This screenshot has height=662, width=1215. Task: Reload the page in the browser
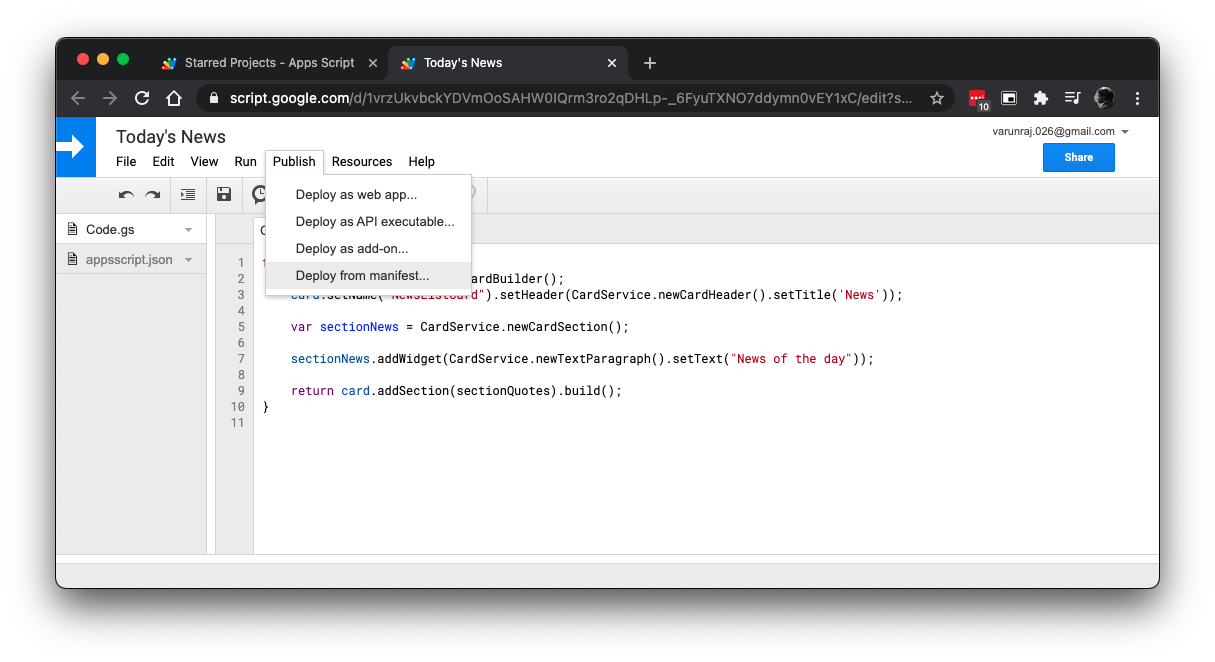point(142,98)
